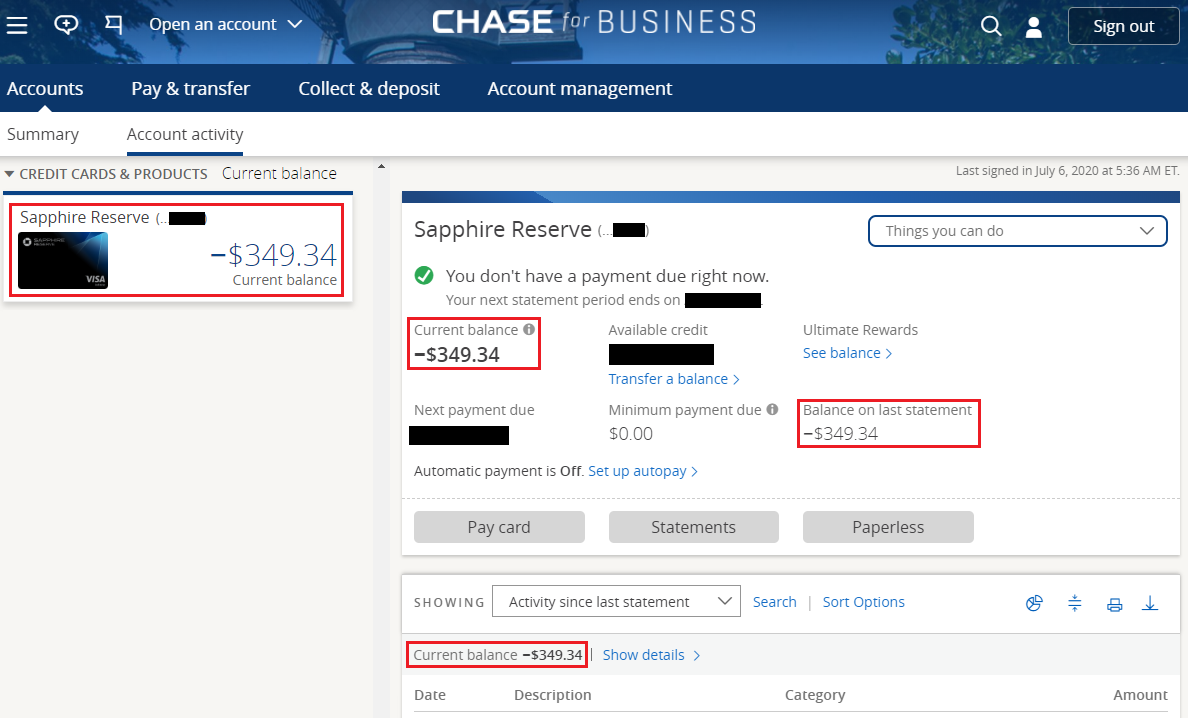Open Account management menu
The height and width of the screenshot is (718, 1188).
(580, 89)
